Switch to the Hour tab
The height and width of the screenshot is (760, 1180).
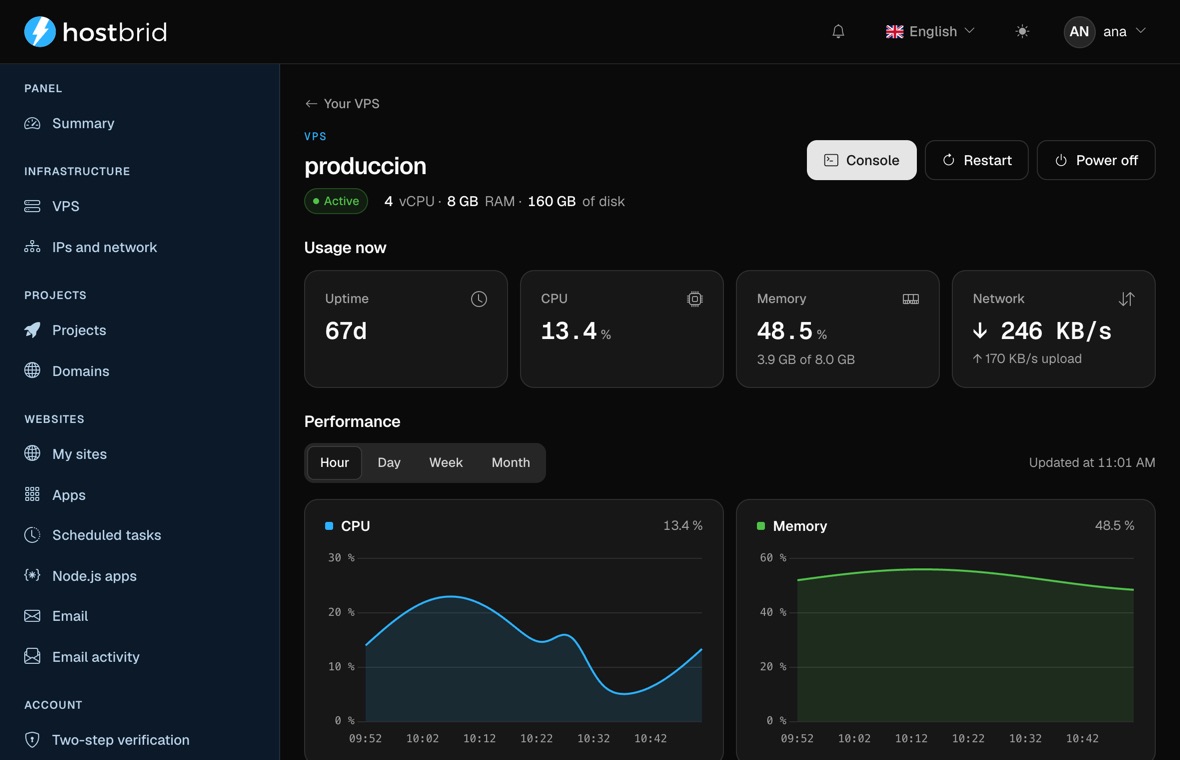(x=334, y=463)
